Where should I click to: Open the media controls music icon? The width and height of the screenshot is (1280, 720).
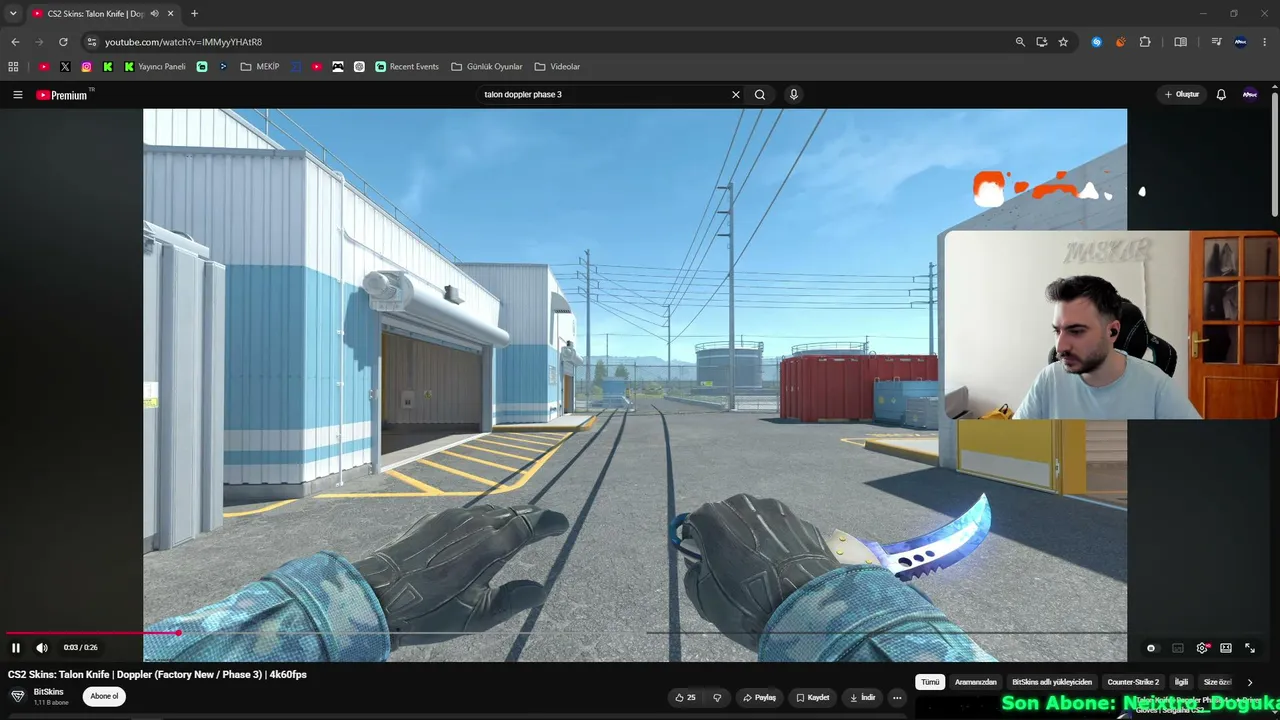(x=1216, y=42)
